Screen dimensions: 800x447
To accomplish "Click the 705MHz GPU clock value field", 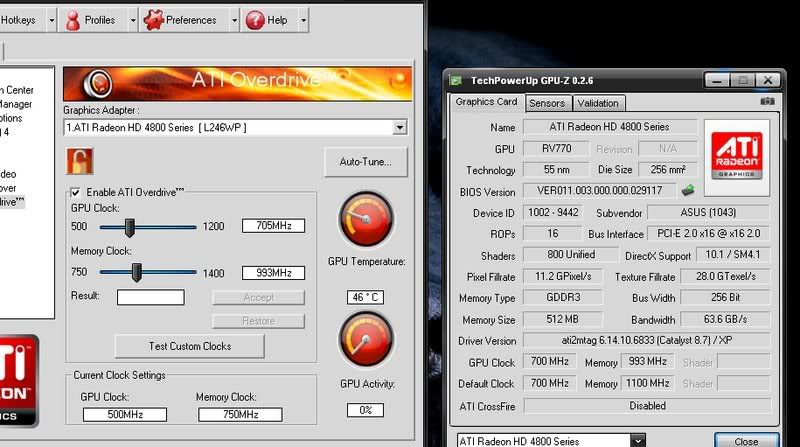I will (273, 226).
